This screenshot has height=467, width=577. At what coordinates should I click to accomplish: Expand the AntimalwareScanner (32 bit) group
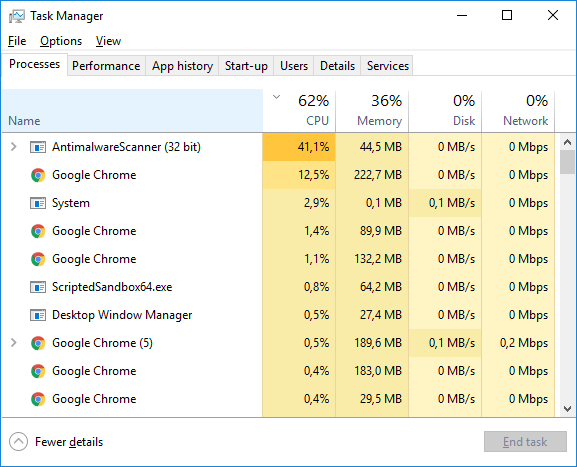pyautogui.click(x=14, y=147)
